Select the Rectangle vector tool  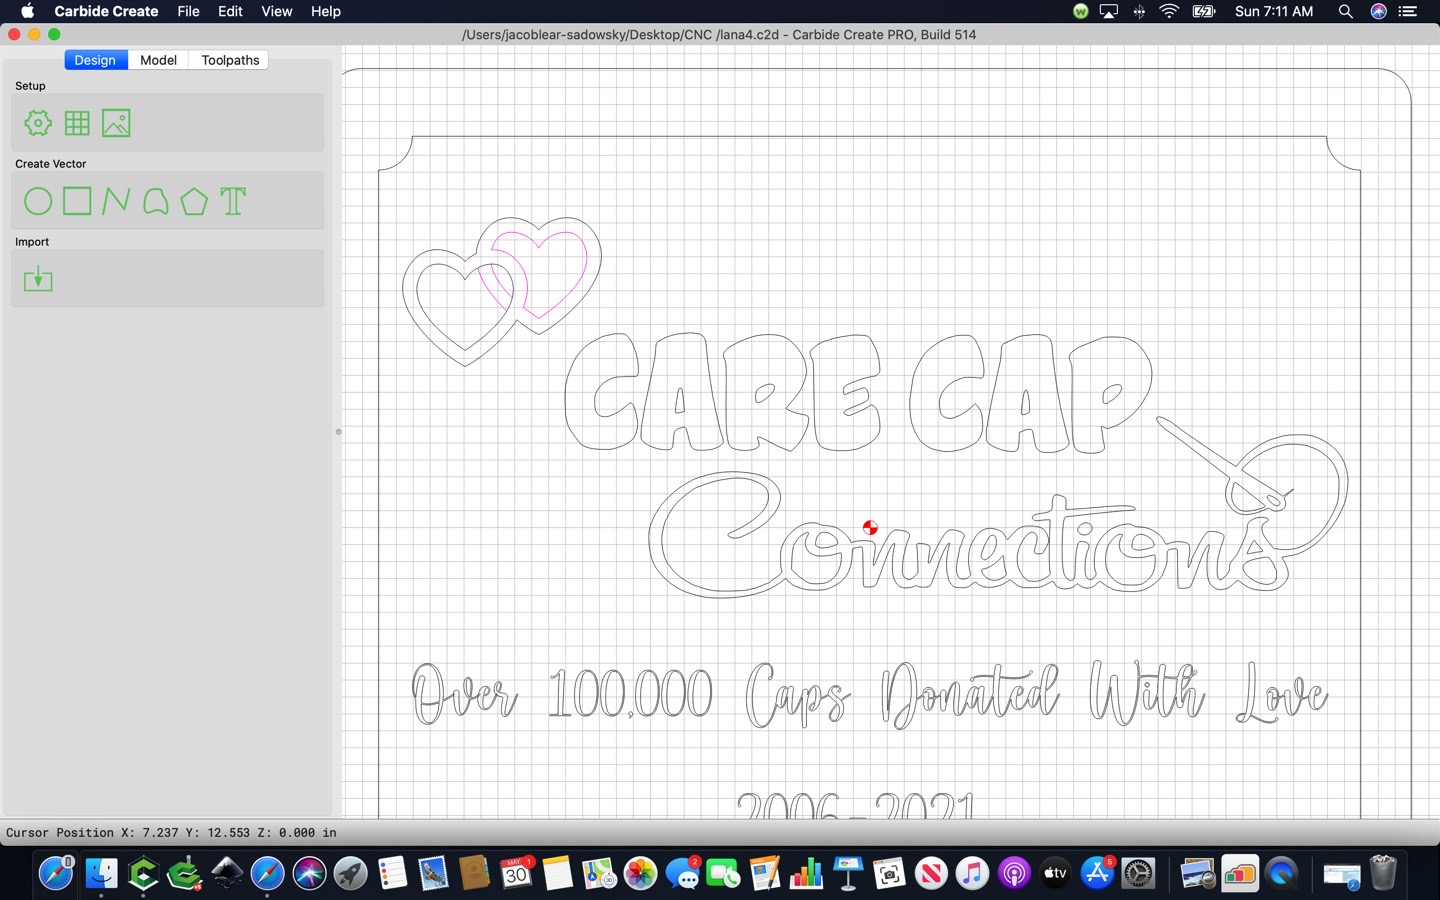77,201
